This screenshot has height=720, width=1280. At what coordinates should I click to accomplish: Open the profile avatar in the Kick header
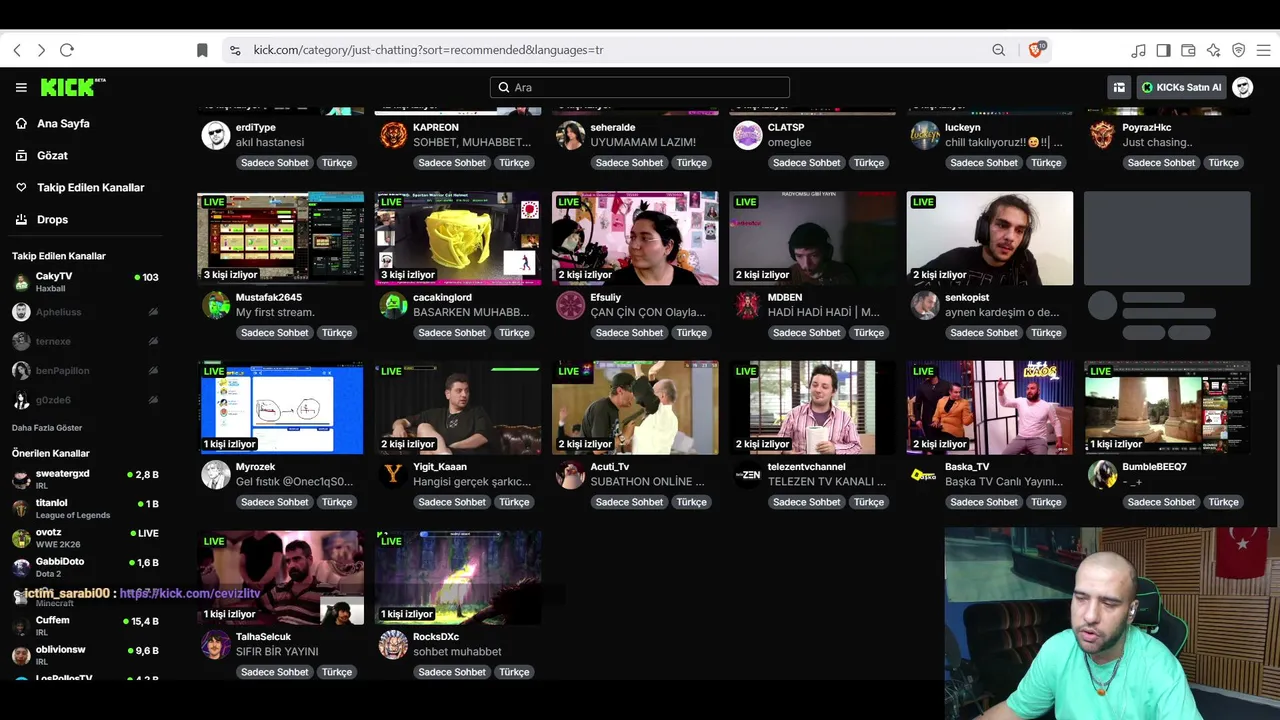tap(1243, 87)
